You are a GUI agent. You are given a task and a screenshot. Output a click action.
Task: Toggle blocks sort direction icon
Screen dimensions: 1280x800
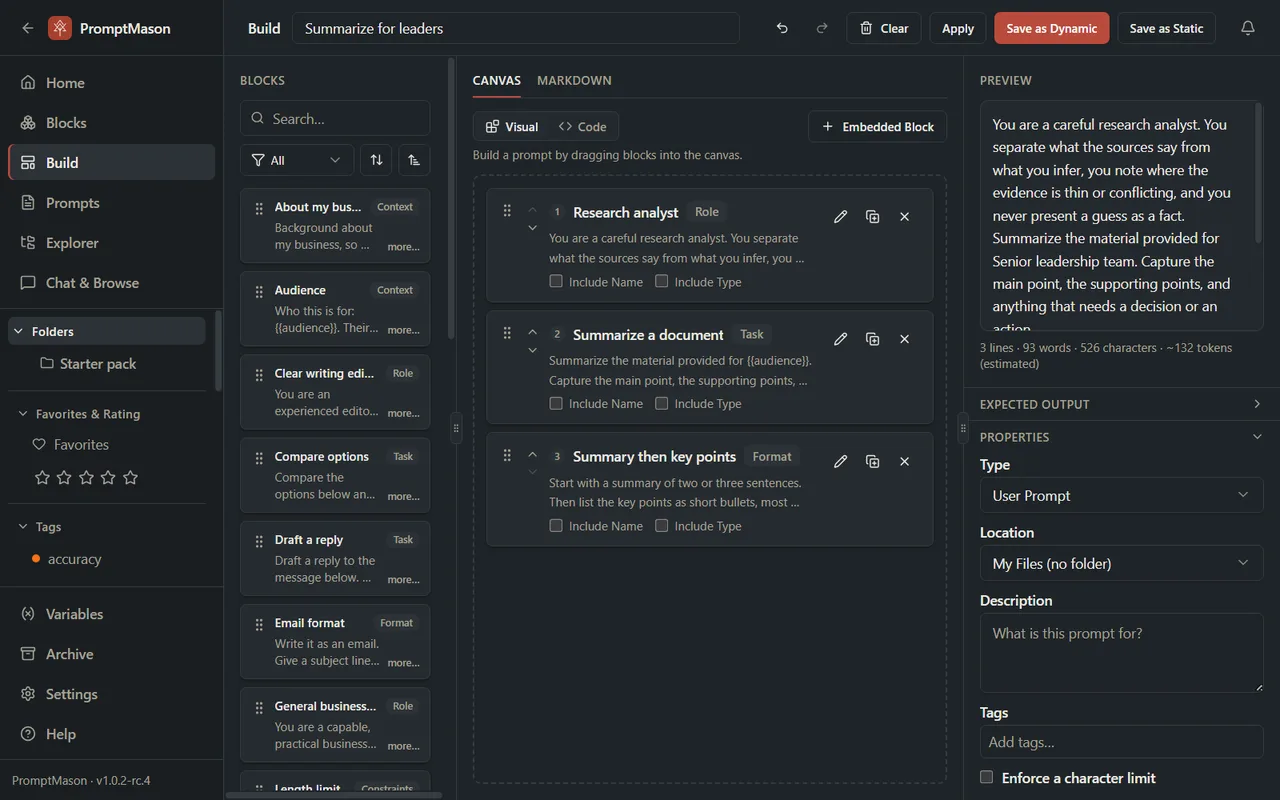tap(414, 160)
